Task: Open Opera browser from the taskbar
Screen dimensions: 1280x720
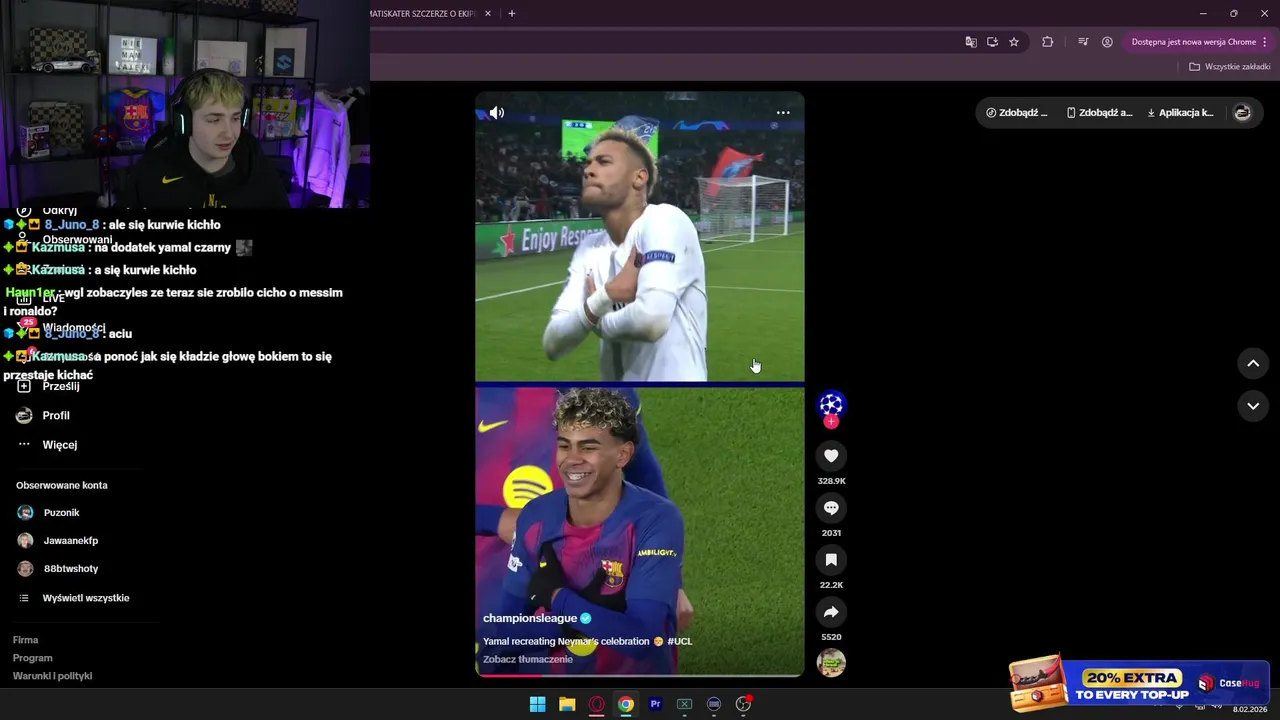Action: click(x=597, y=704)
